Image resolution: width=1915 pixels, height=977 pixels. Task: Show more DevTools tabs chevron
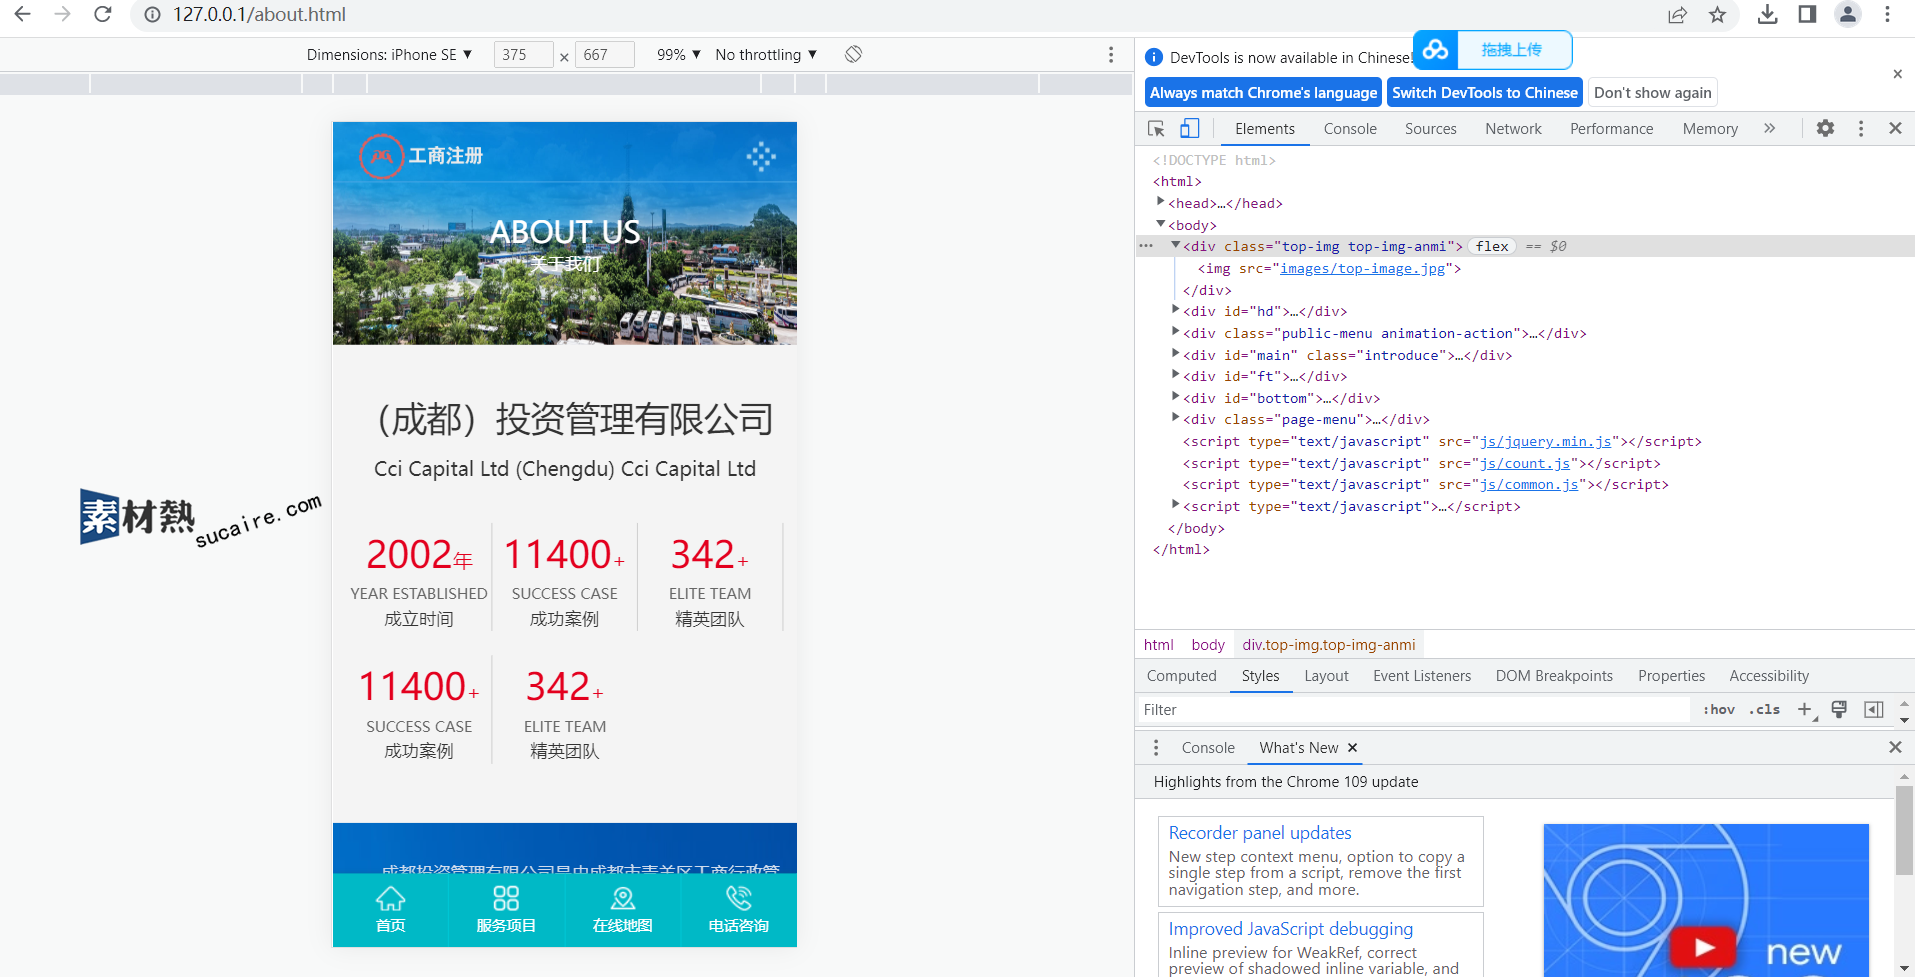pos(1770,128)
